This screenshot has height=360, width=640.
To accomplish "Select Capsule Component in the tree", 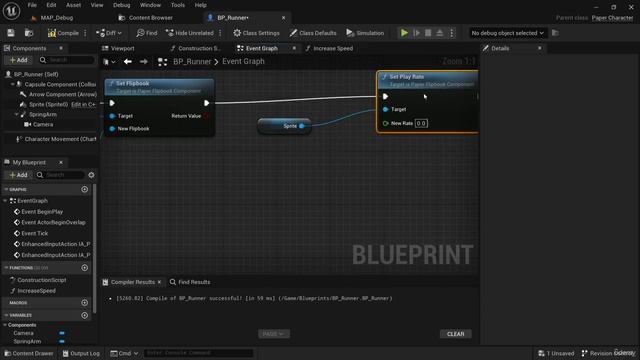I will [60, 84].
